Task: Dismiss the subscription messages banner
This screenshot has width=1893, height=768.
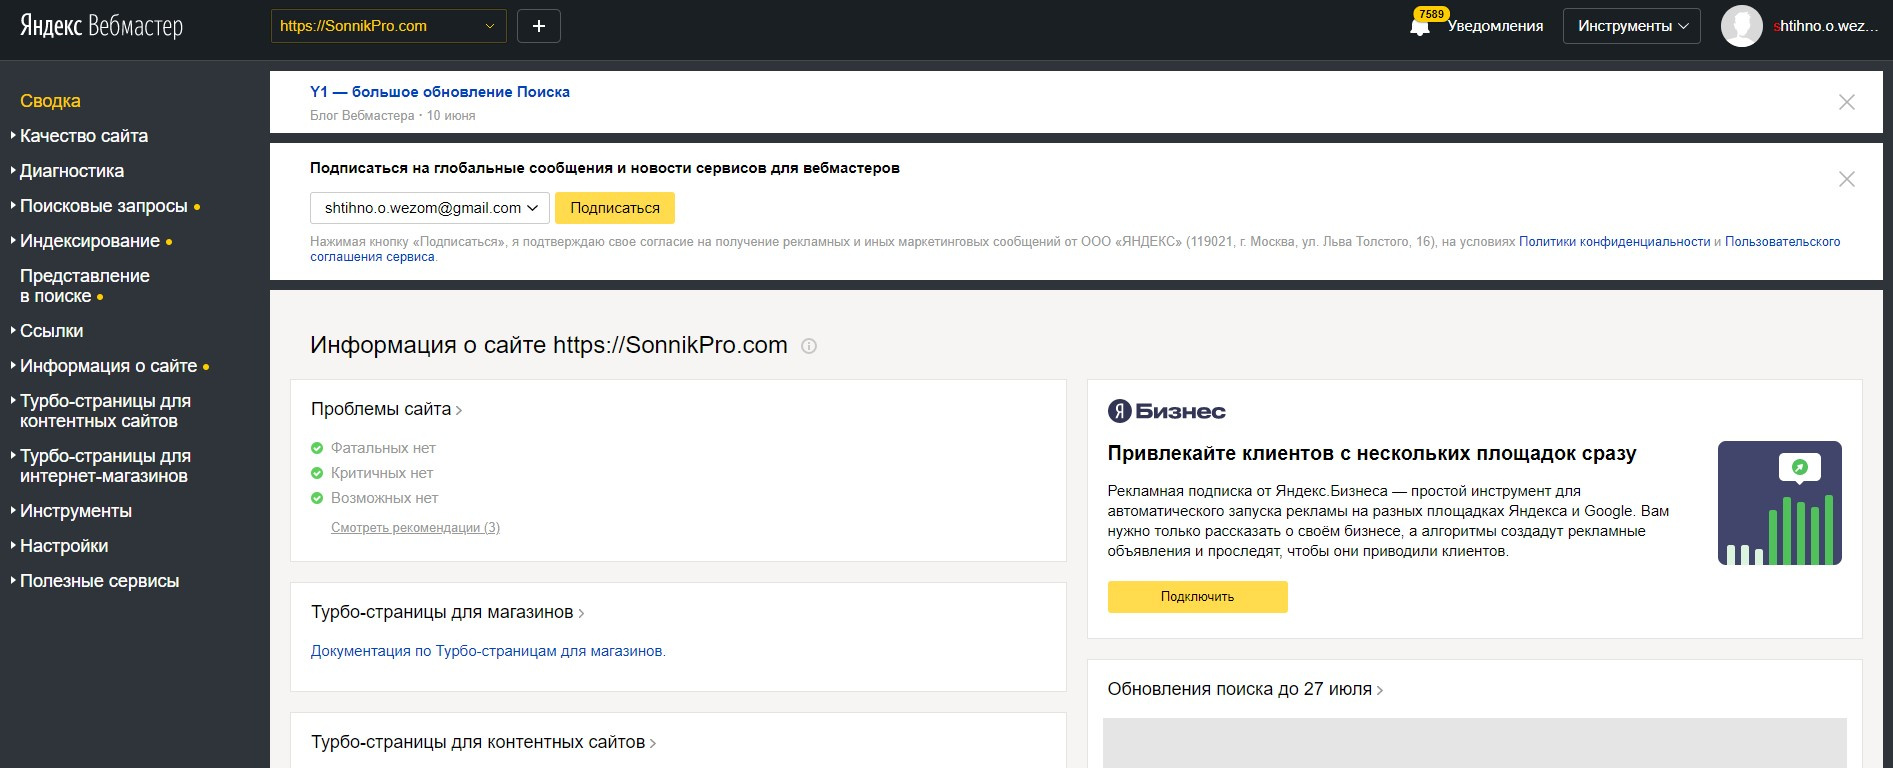Action: [1846, 179]
